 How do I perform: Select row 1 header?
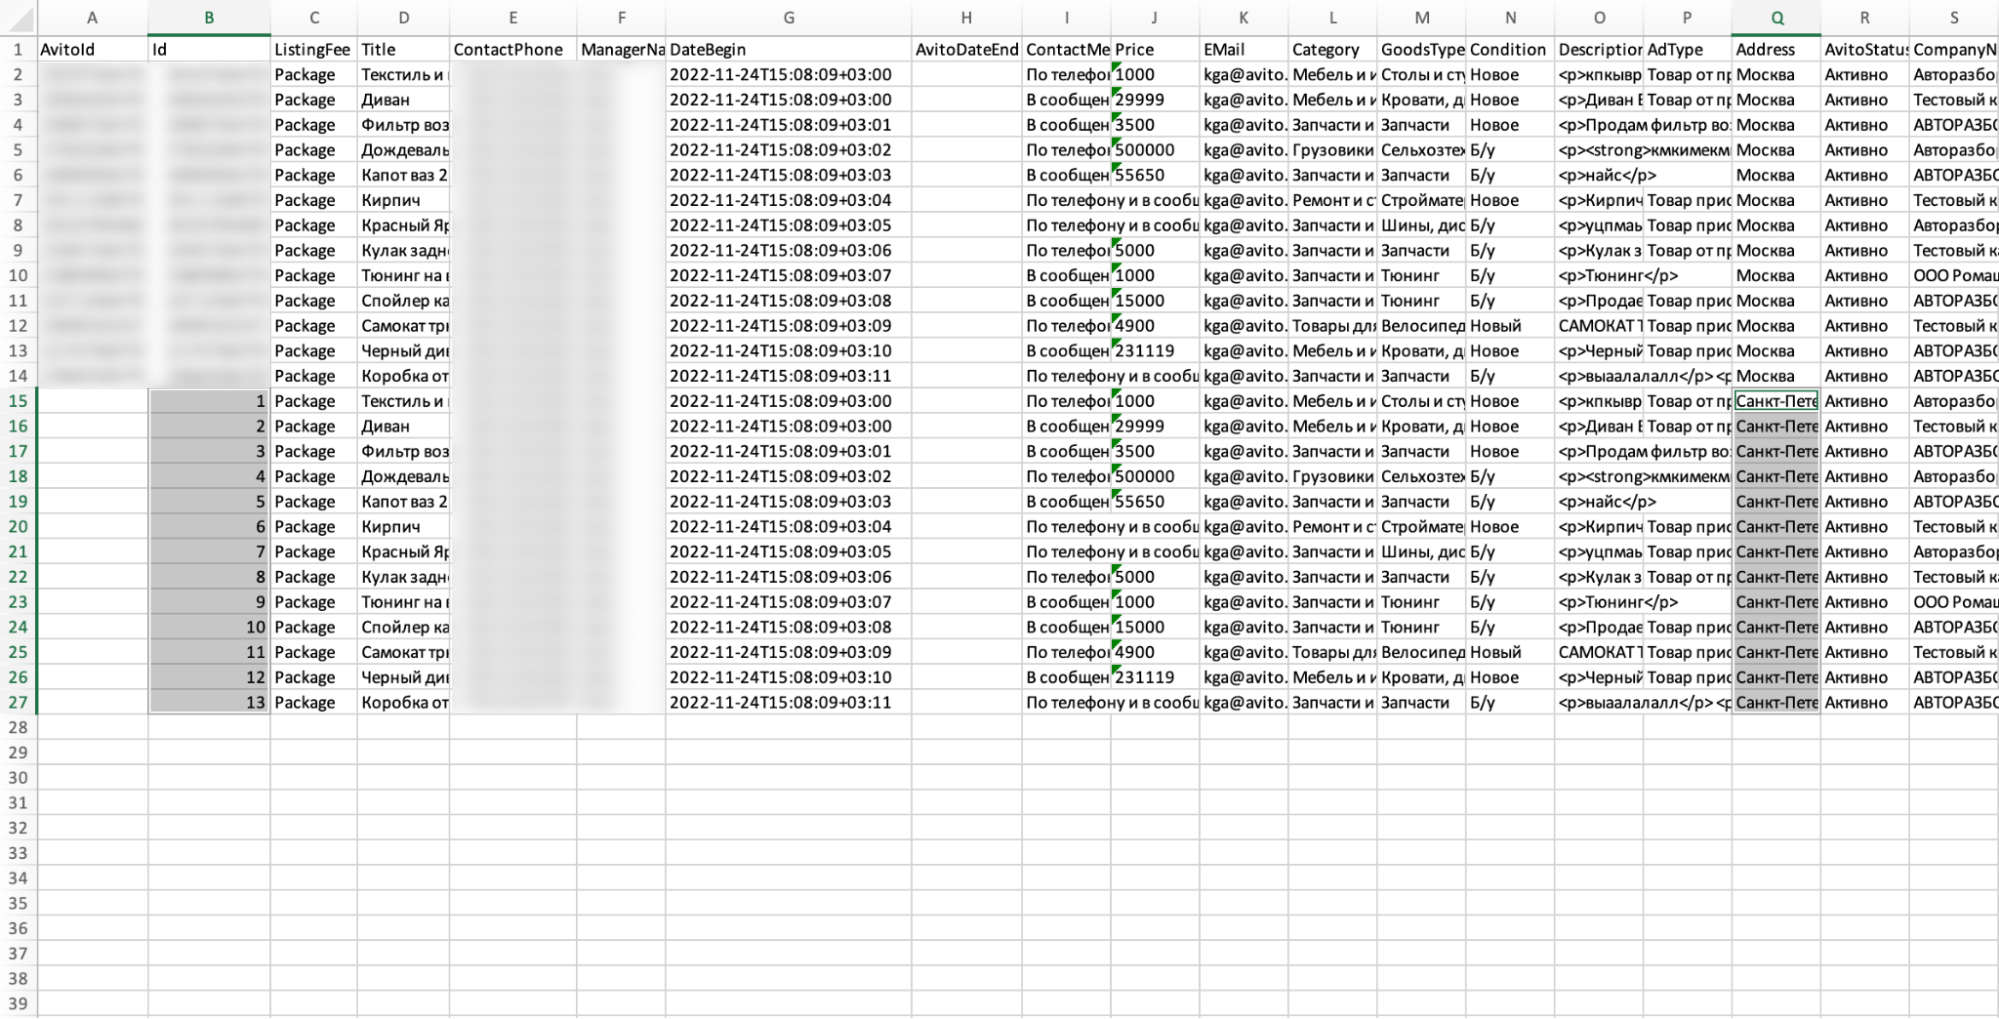coord(18,49)
